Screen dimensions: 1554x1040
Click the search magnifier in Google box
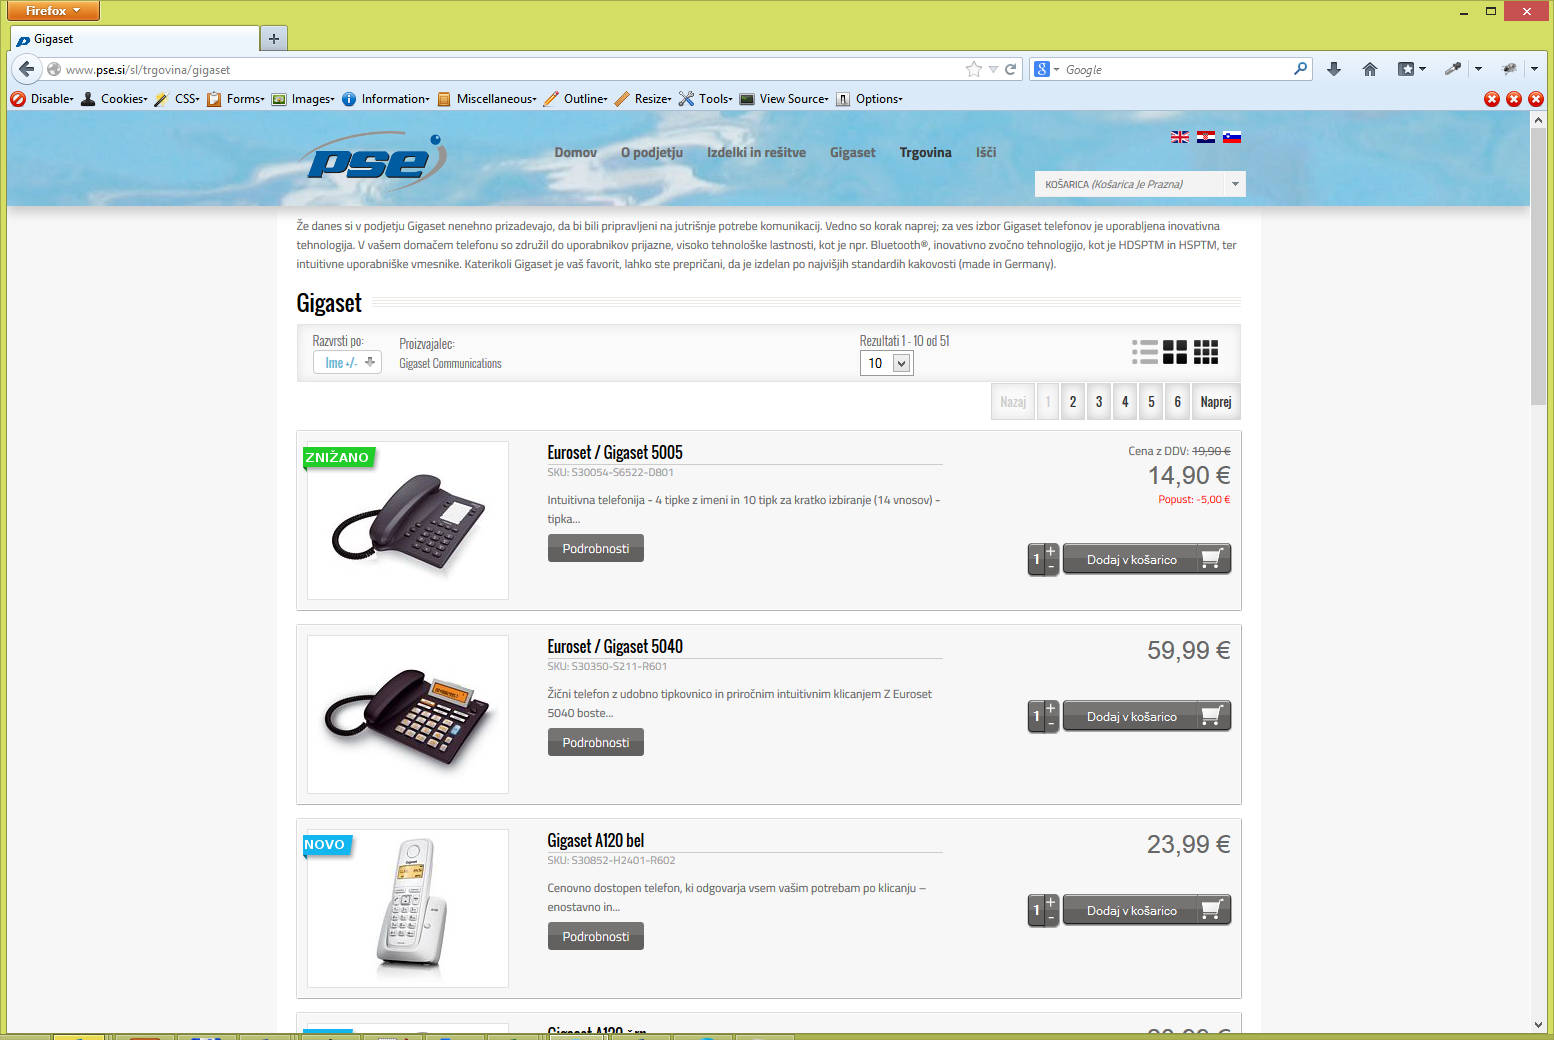pyautogui.click(x=1300, y=69)
